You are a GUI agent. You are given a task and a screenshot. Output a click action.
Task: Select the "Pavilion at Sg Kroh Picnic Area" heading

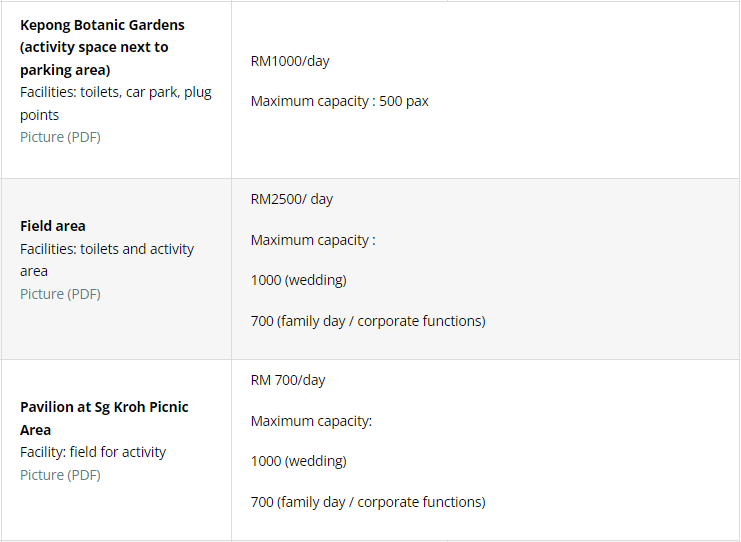point(104,418)
